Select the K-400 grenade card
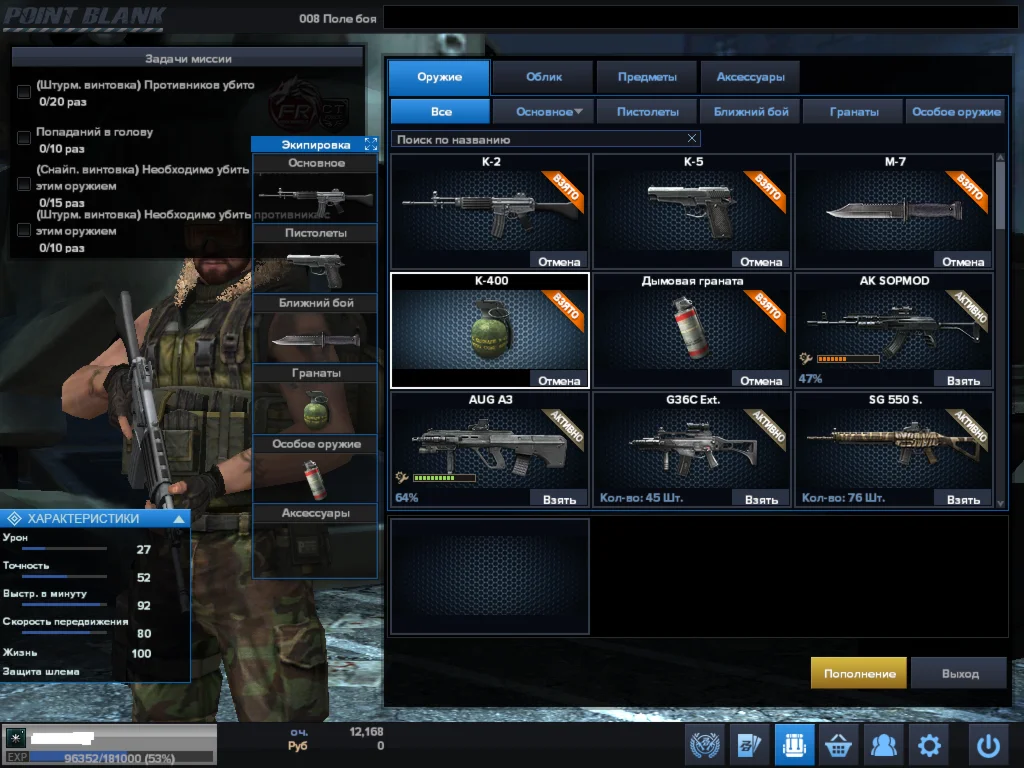The width and height of the screenshot is (1024, 768). (x=490, y=330)
